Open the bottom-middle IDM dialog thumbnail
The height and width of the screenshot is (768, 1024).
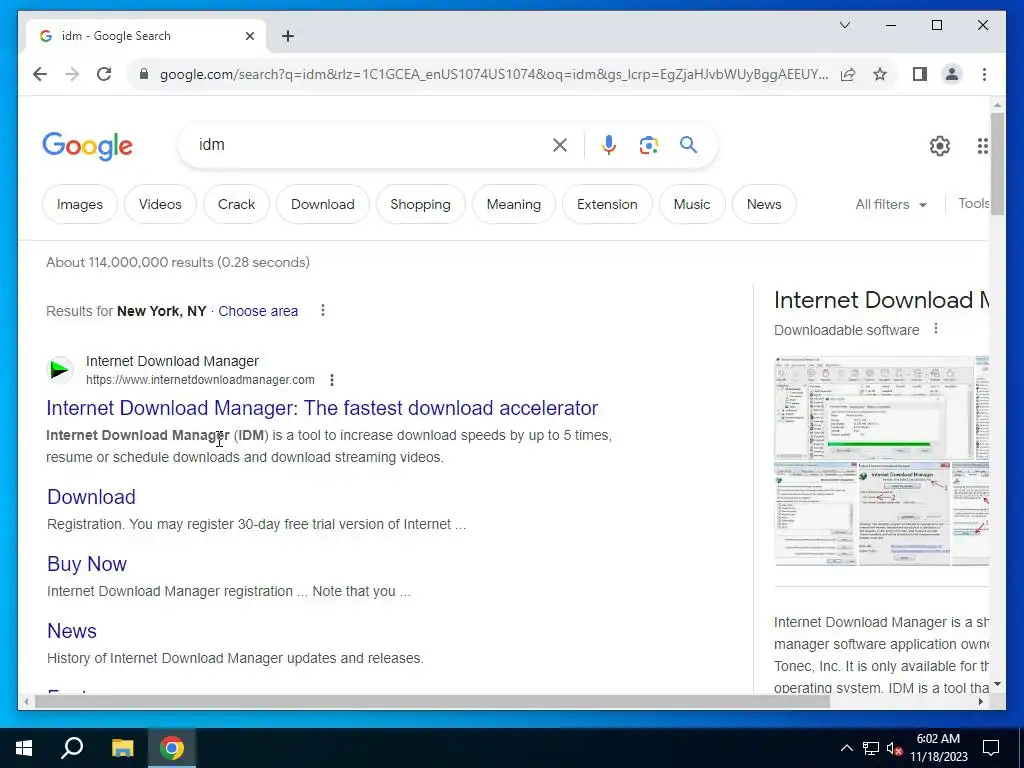click(904, 515)
